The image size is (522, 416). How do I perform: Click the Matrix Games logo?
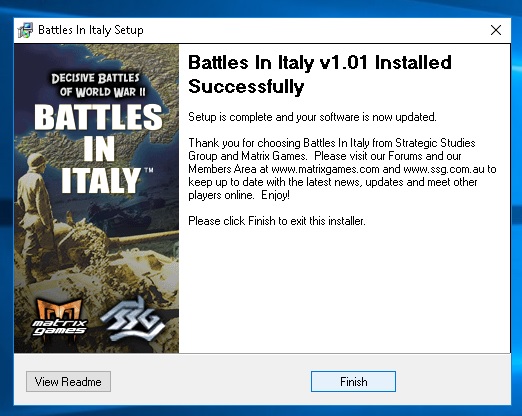click(x=59, y=318)
